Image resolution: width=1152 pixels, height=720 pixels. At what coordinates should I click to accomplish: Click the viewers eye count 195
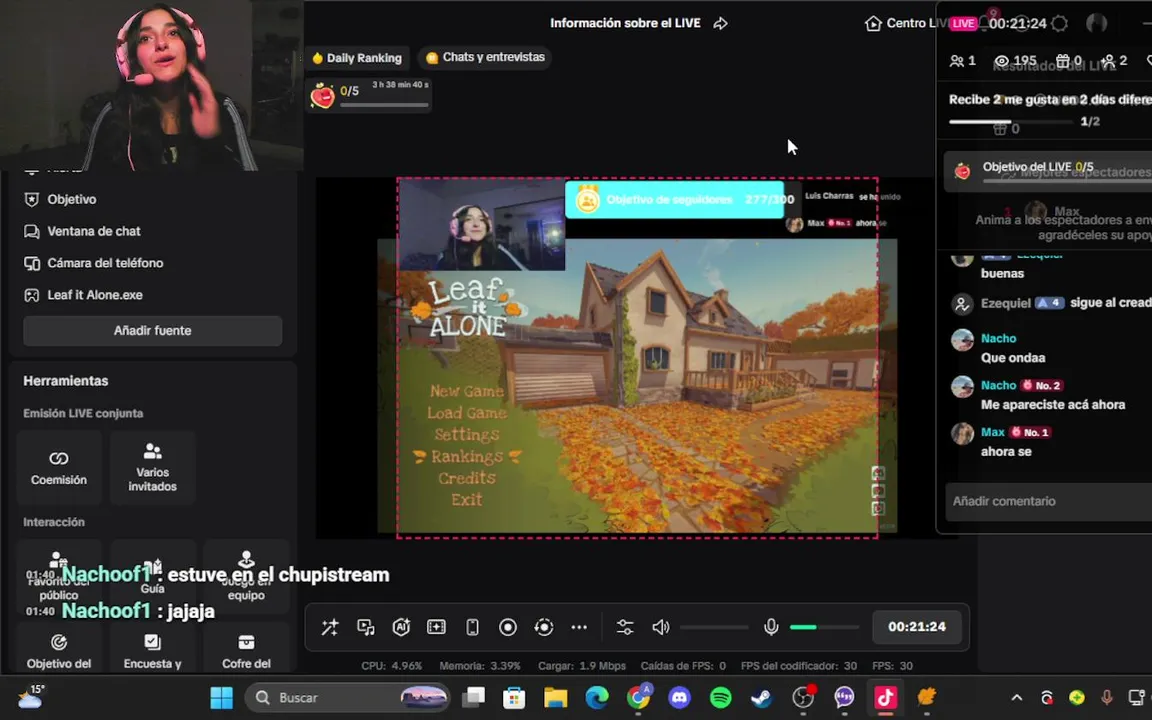[1015, 61]
